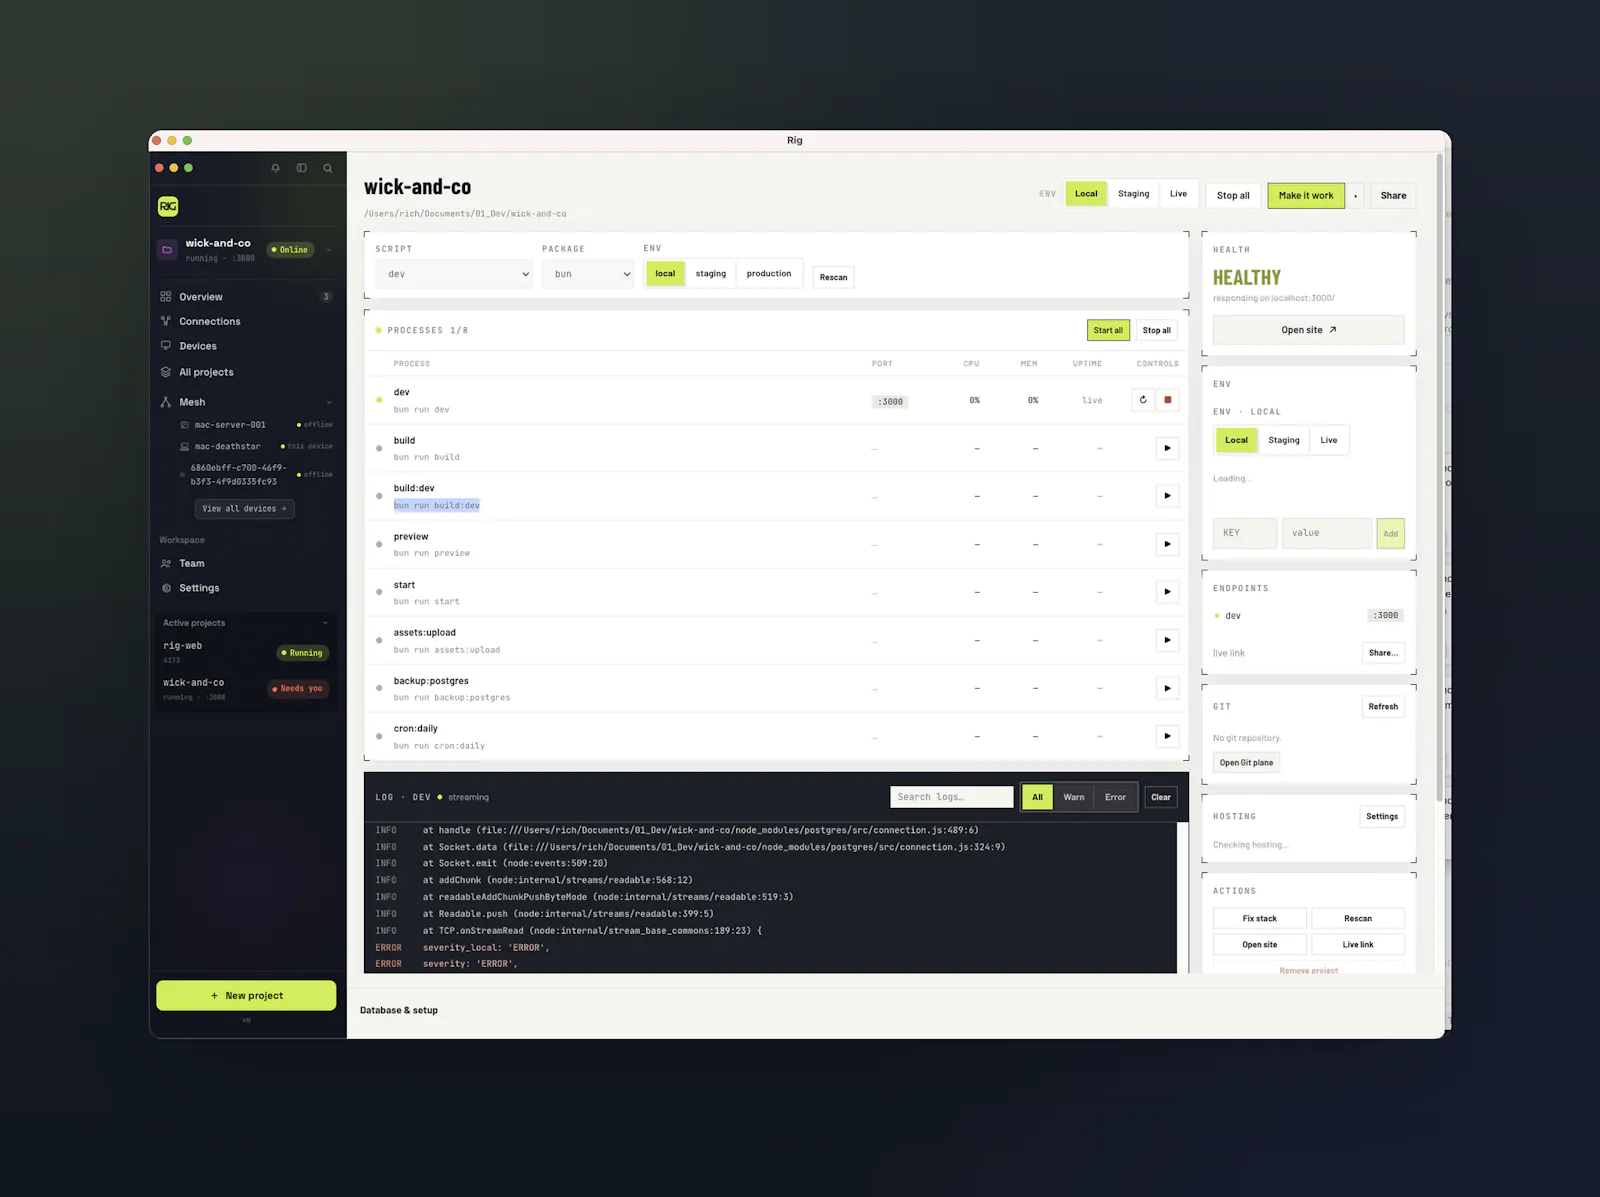Open the SCRIPT dropdown showing dev
Viewport: 1600px width, 1197px height.
[x=454, y=274]
